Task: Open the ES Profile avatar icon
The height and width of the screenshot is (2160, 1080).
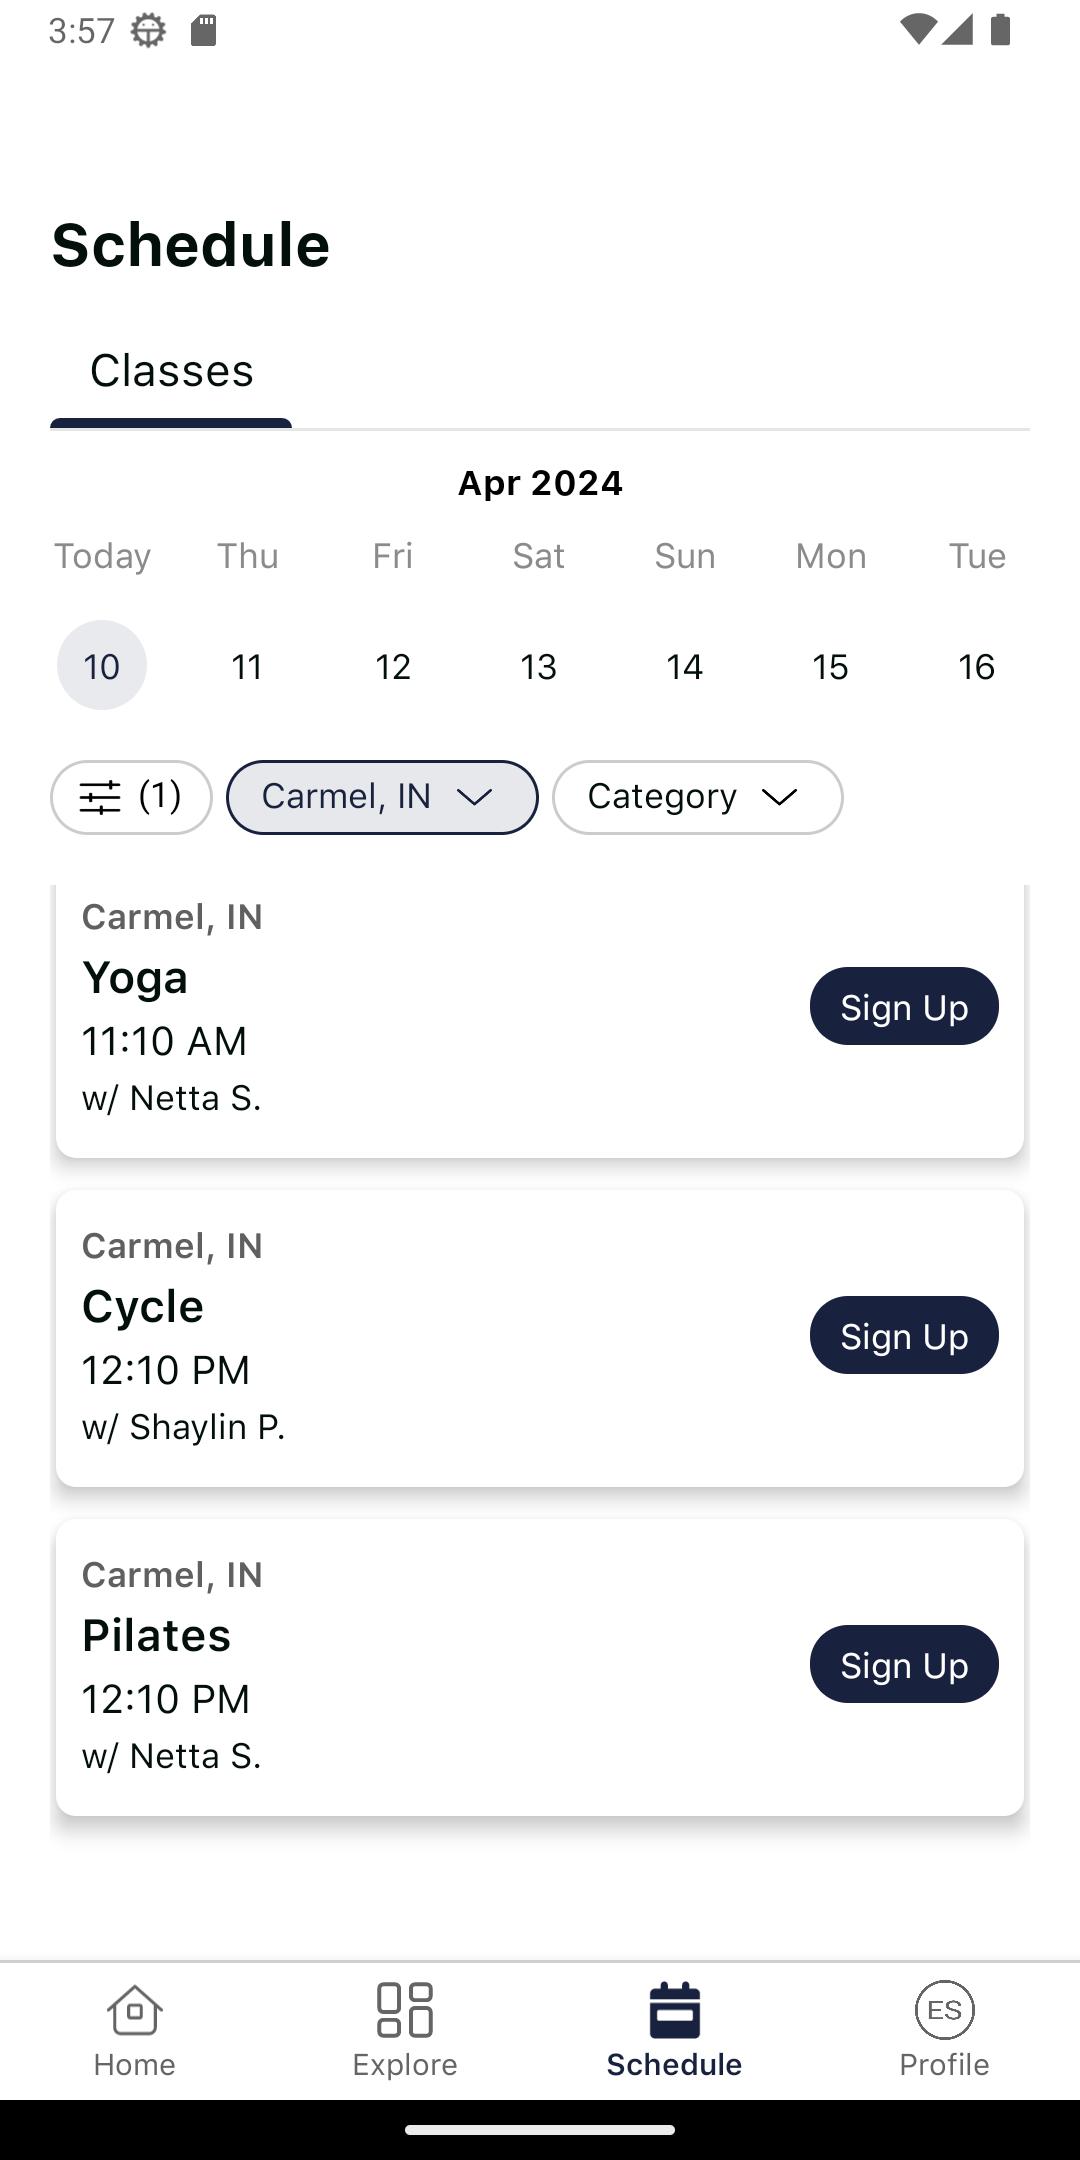Action: (945, 2010)
